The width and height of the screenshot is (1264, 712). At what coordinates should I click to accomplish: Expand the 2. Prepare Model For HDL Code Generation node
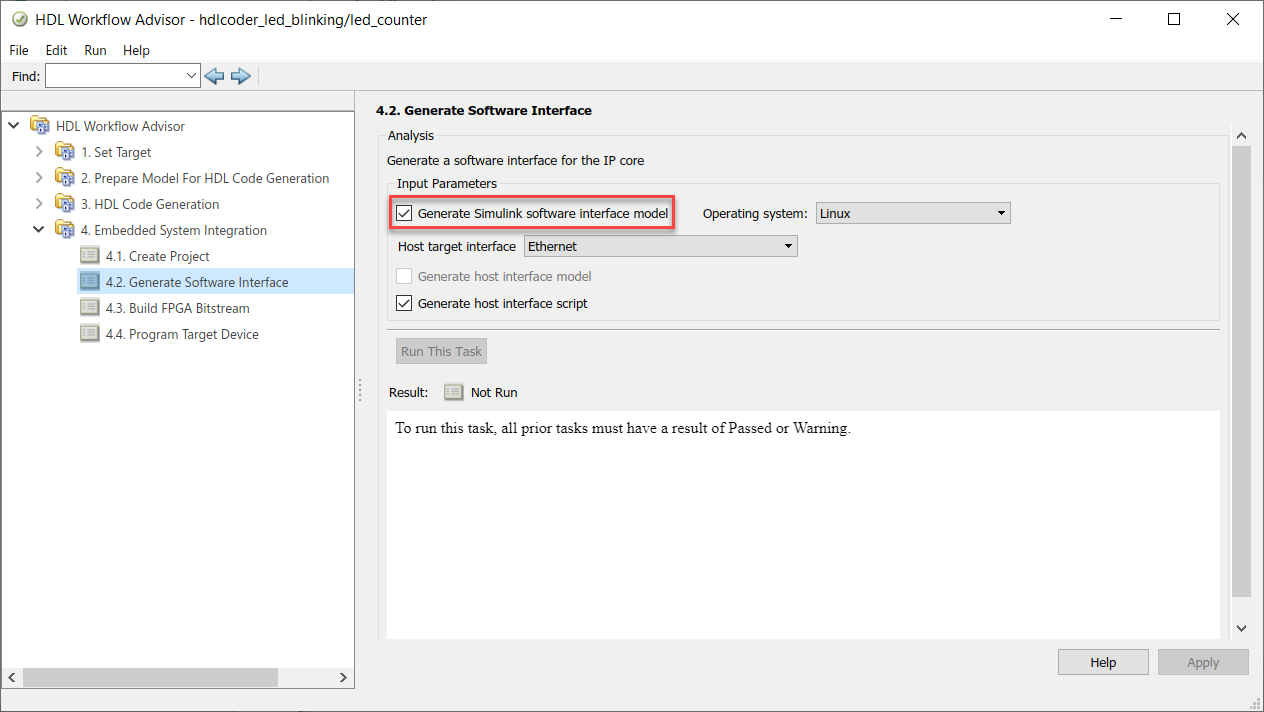(x=39, y=178)
